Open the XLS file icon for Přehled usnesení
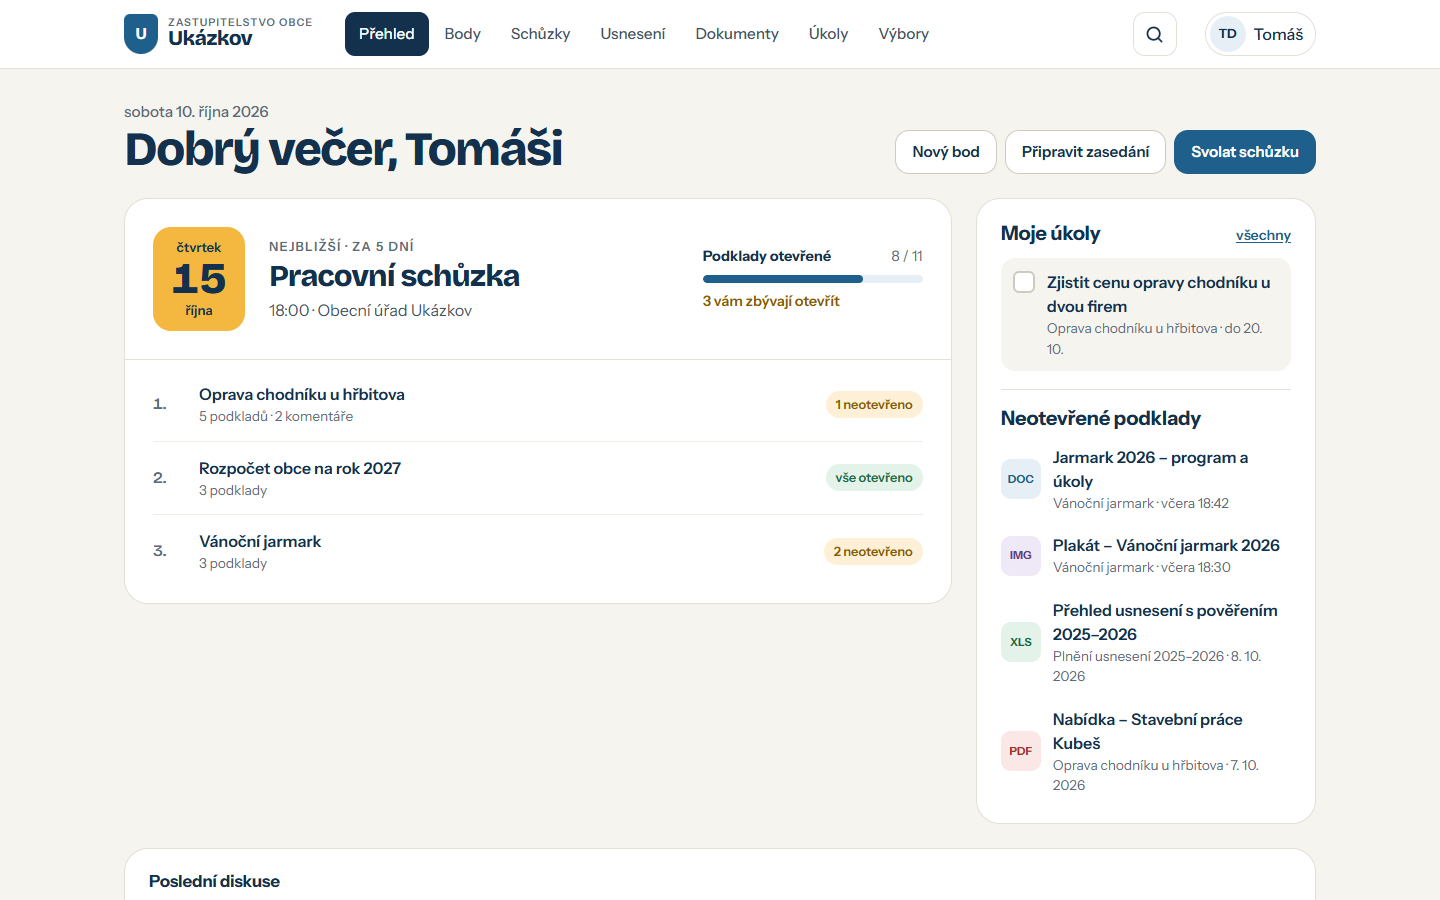1440x900 pixels. [1020, 642]
